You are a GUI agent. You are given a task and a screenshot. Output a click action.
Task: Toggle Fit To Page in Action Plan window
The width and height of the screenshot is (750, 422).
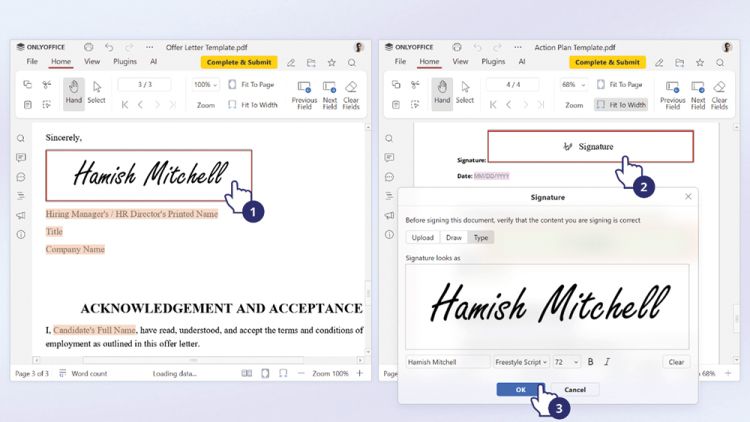620,85
